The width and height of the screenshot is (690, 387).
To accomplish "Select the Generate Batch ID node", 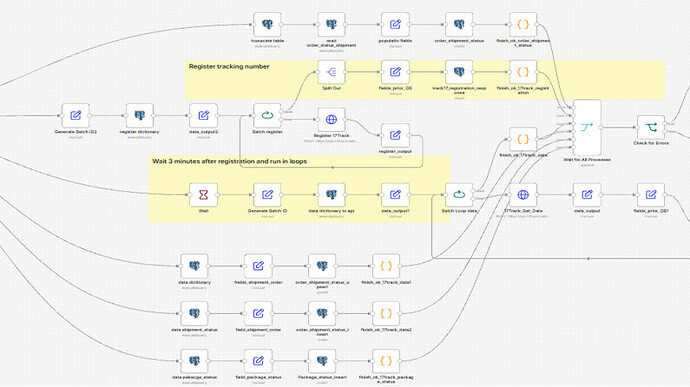I will point(267,195).
